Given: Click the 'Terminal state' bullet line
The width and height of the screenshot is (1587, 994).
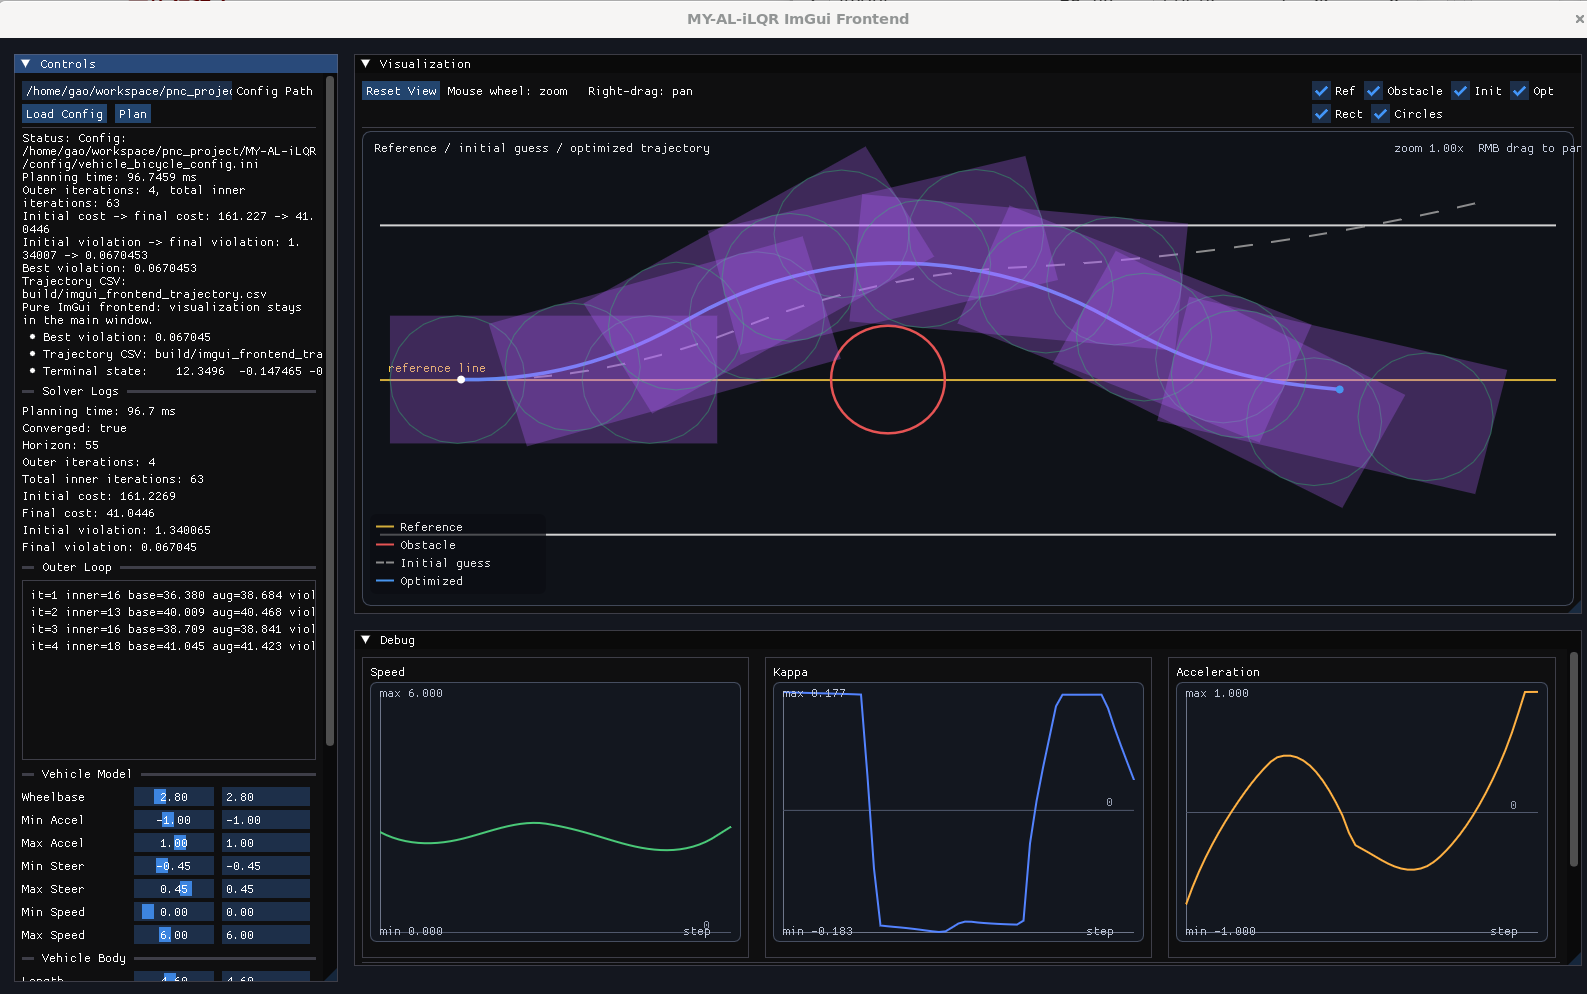Looking at the screenshot, I should click(x=177, y=371).
